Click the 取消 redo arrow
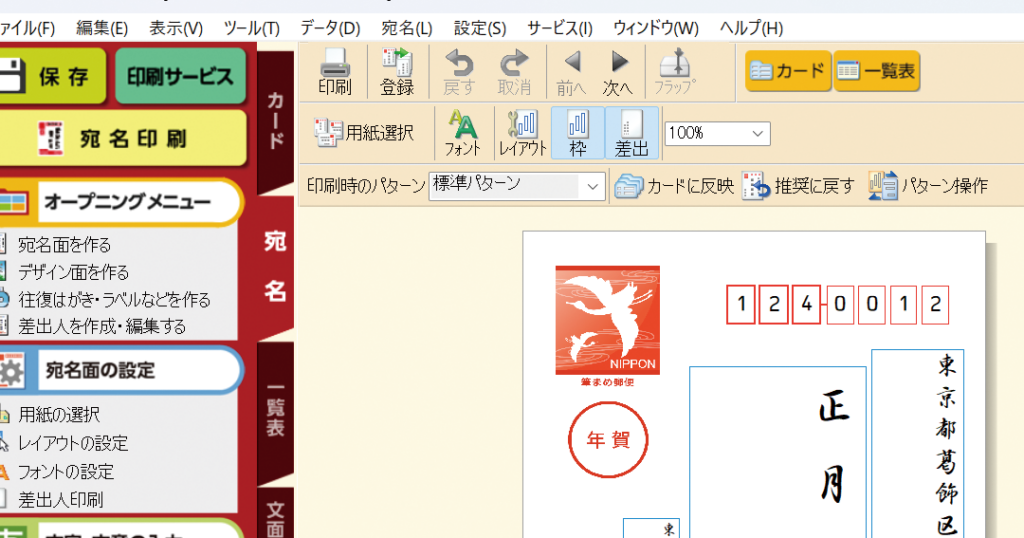This screenshot has height=538, width=1024. tap(514, 71)
